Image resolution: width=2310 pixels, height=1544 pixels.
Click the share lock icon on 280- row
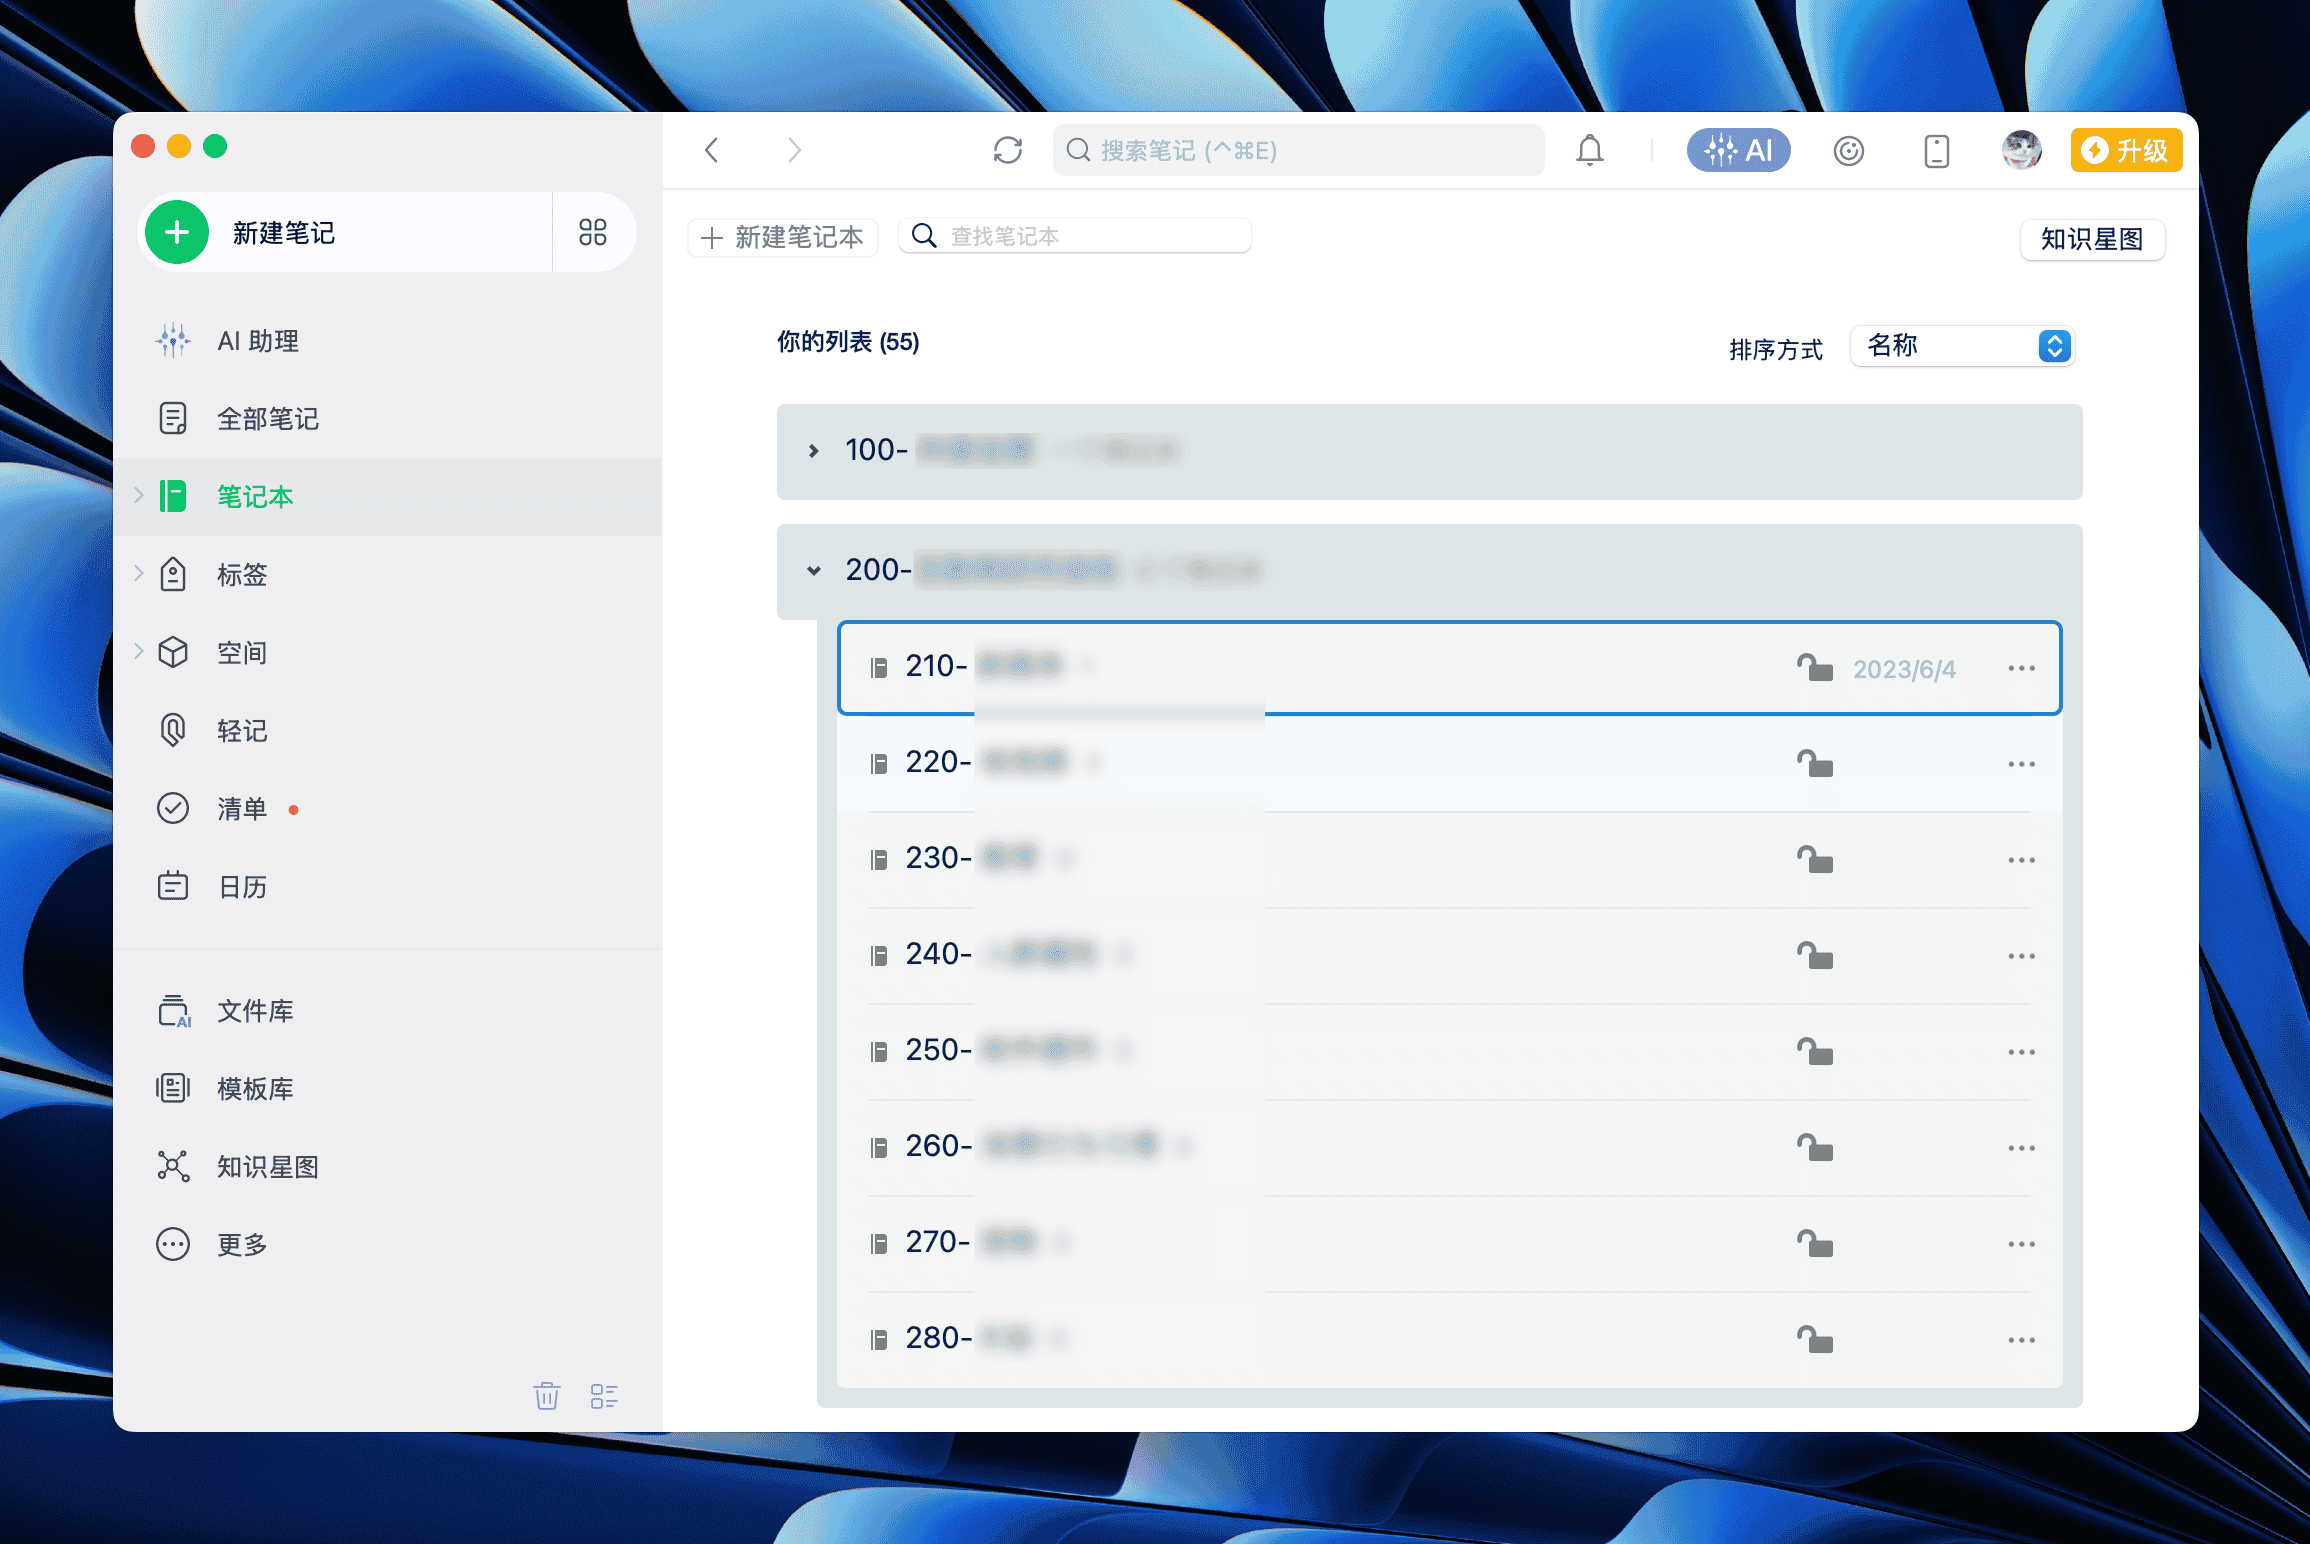[x=1814, y=1339]
